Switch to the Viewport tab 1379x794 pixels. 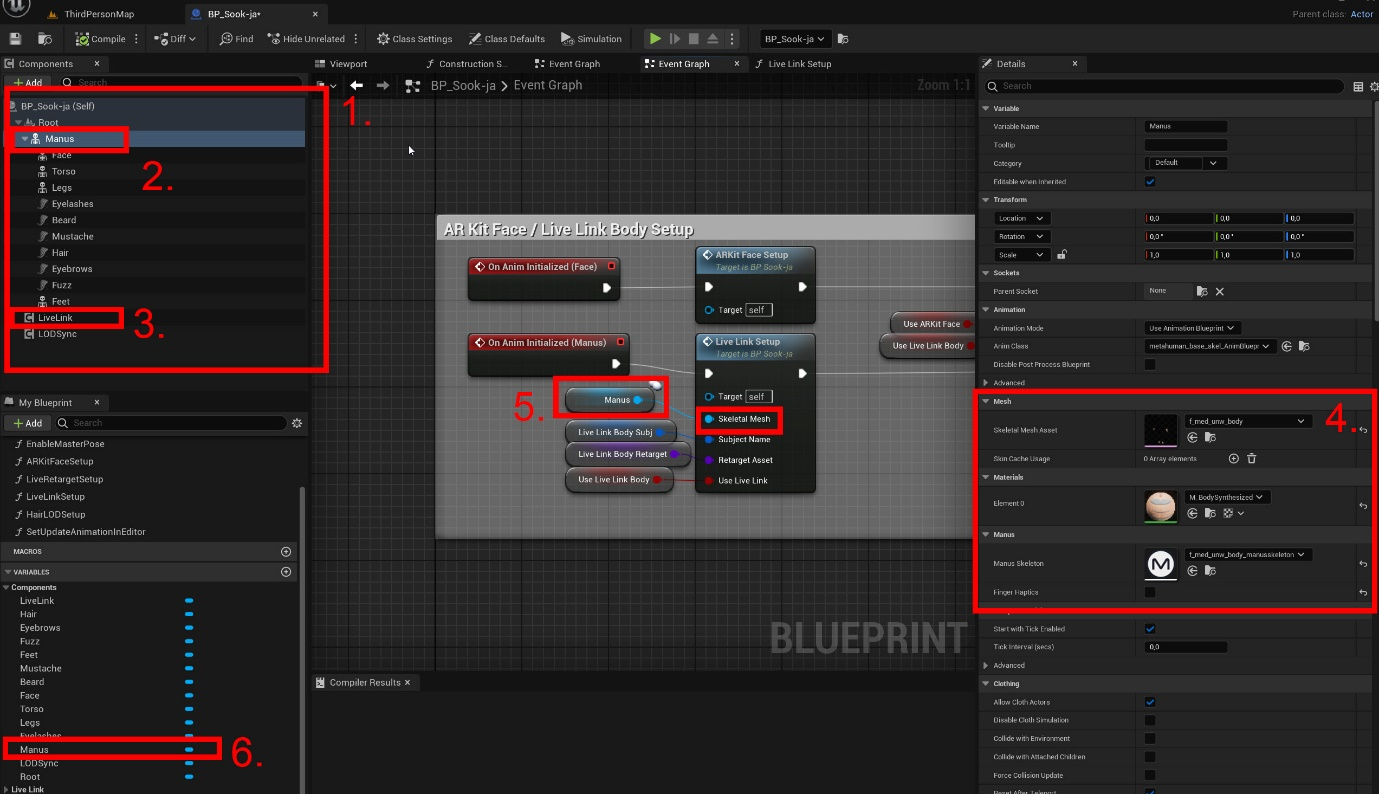point(348,64)
